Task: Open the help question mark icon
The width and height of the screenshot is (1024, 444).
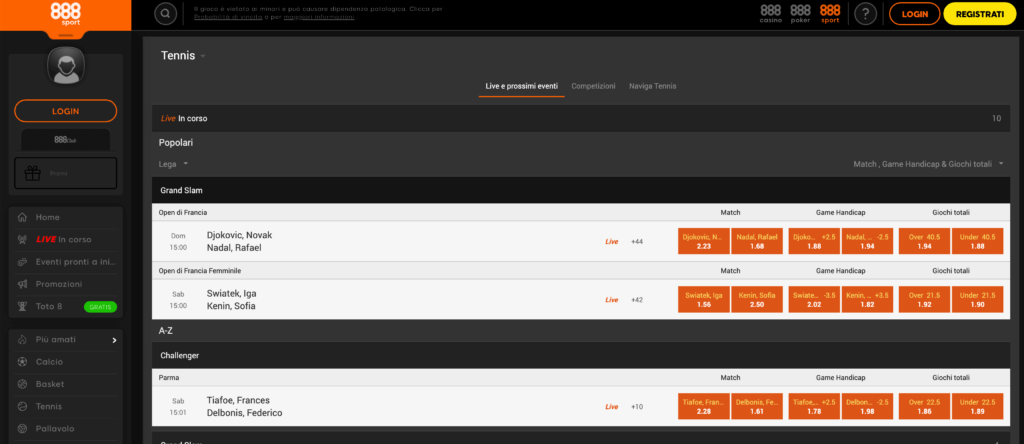Action: point(865,13)
